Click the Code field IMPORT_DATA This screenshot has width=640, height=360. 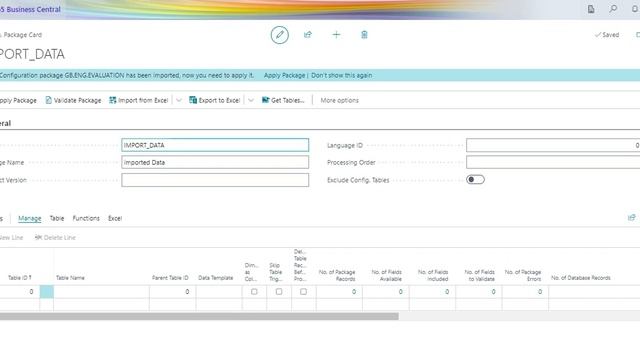(x=215, y=145)
